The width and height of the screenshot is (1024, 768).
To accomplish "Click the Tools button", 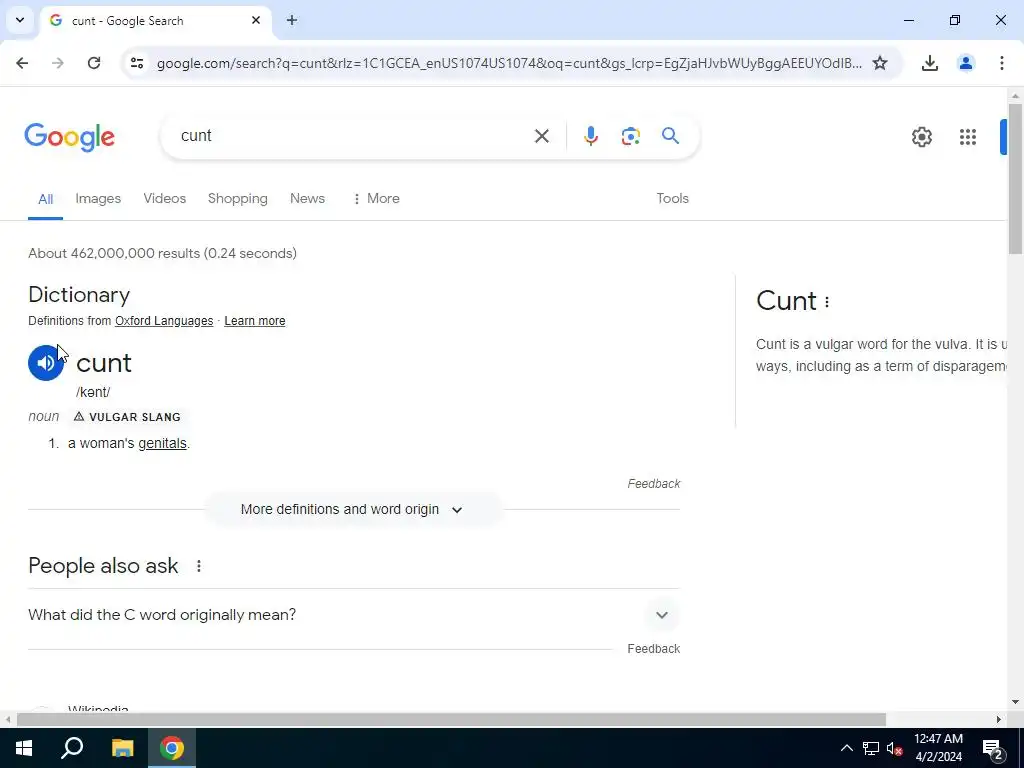I will (x=672, y=199).
